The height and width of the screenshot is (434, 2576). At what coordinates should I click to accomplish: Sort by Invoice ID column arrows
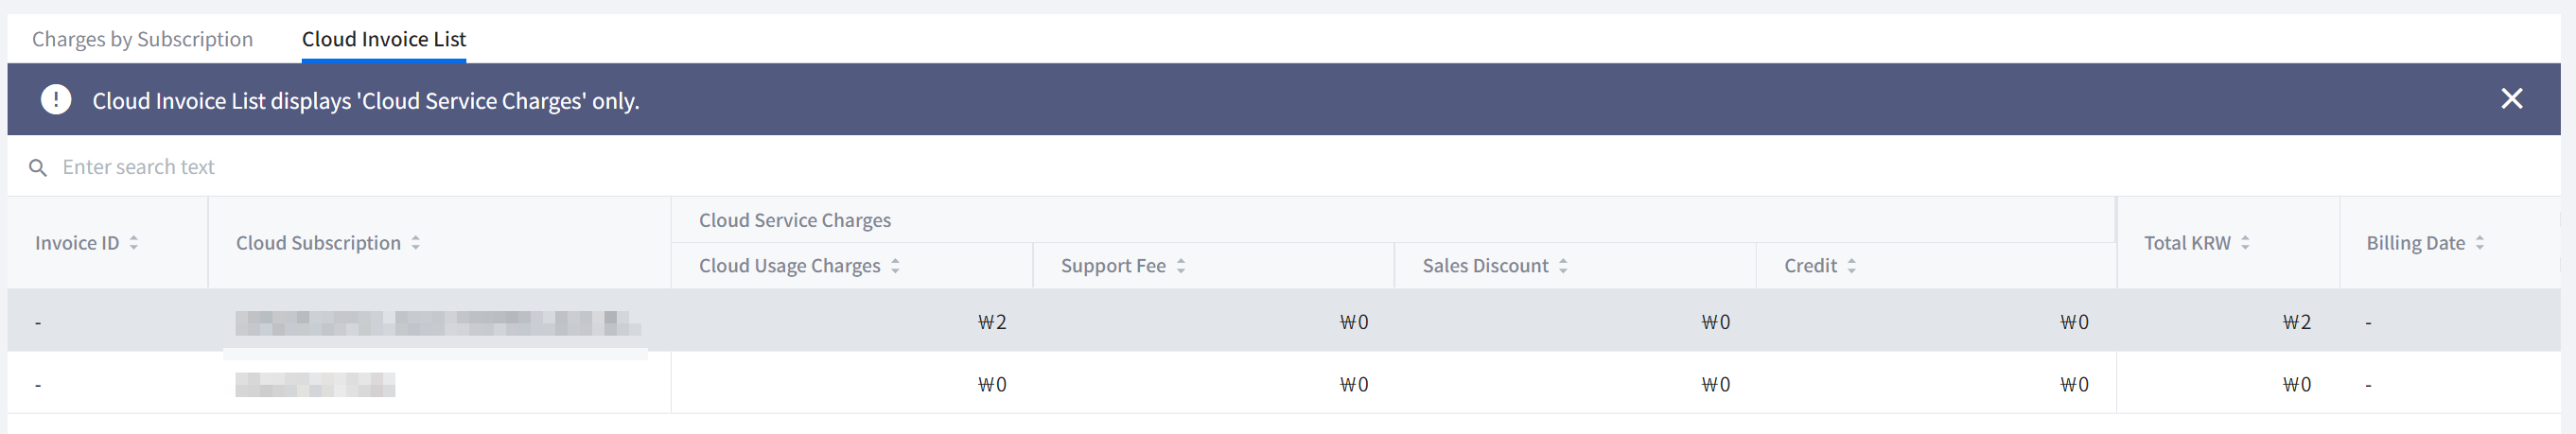134,243
